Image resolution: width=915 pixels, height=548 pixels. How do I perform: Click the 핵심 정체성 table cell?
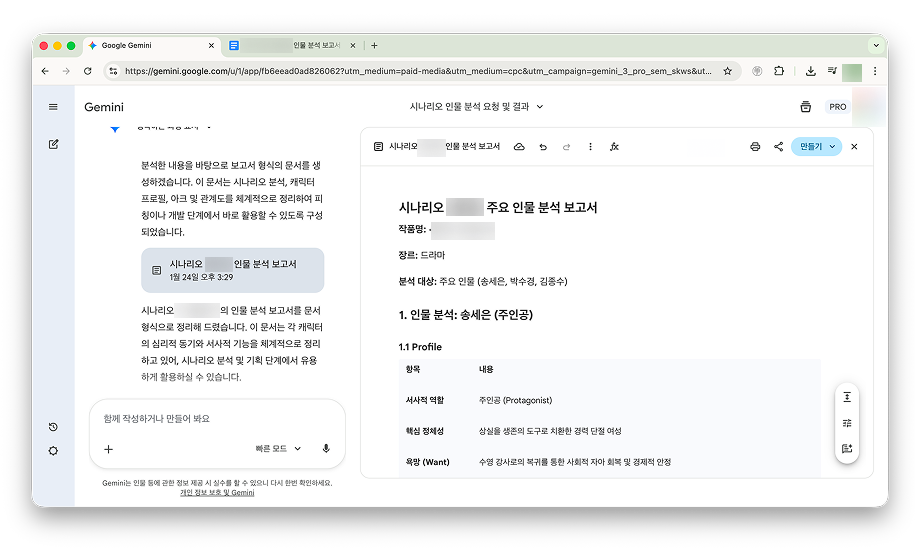[425, 431]
